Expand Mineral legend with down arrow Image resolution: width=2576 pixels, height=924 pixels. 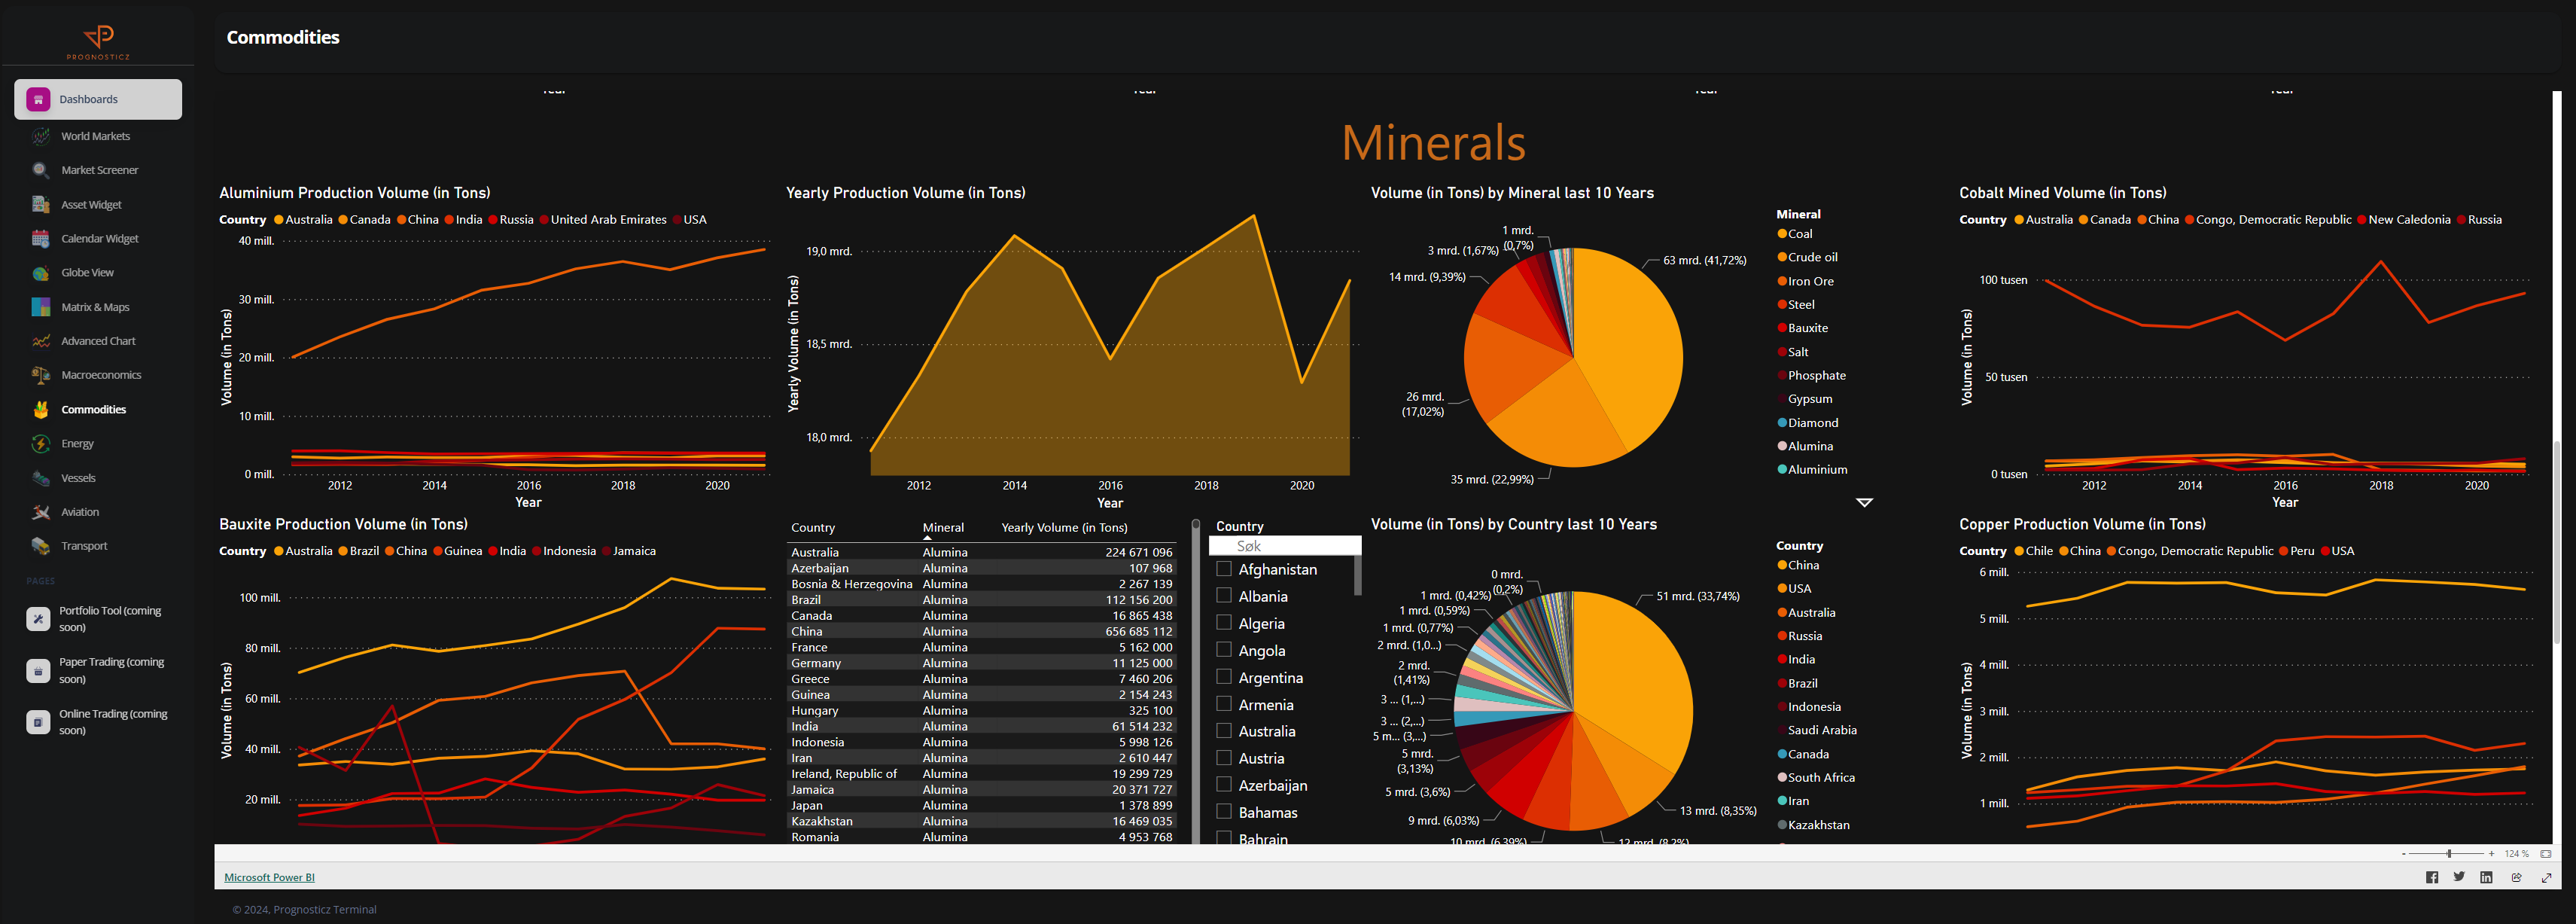point(1864,502)
